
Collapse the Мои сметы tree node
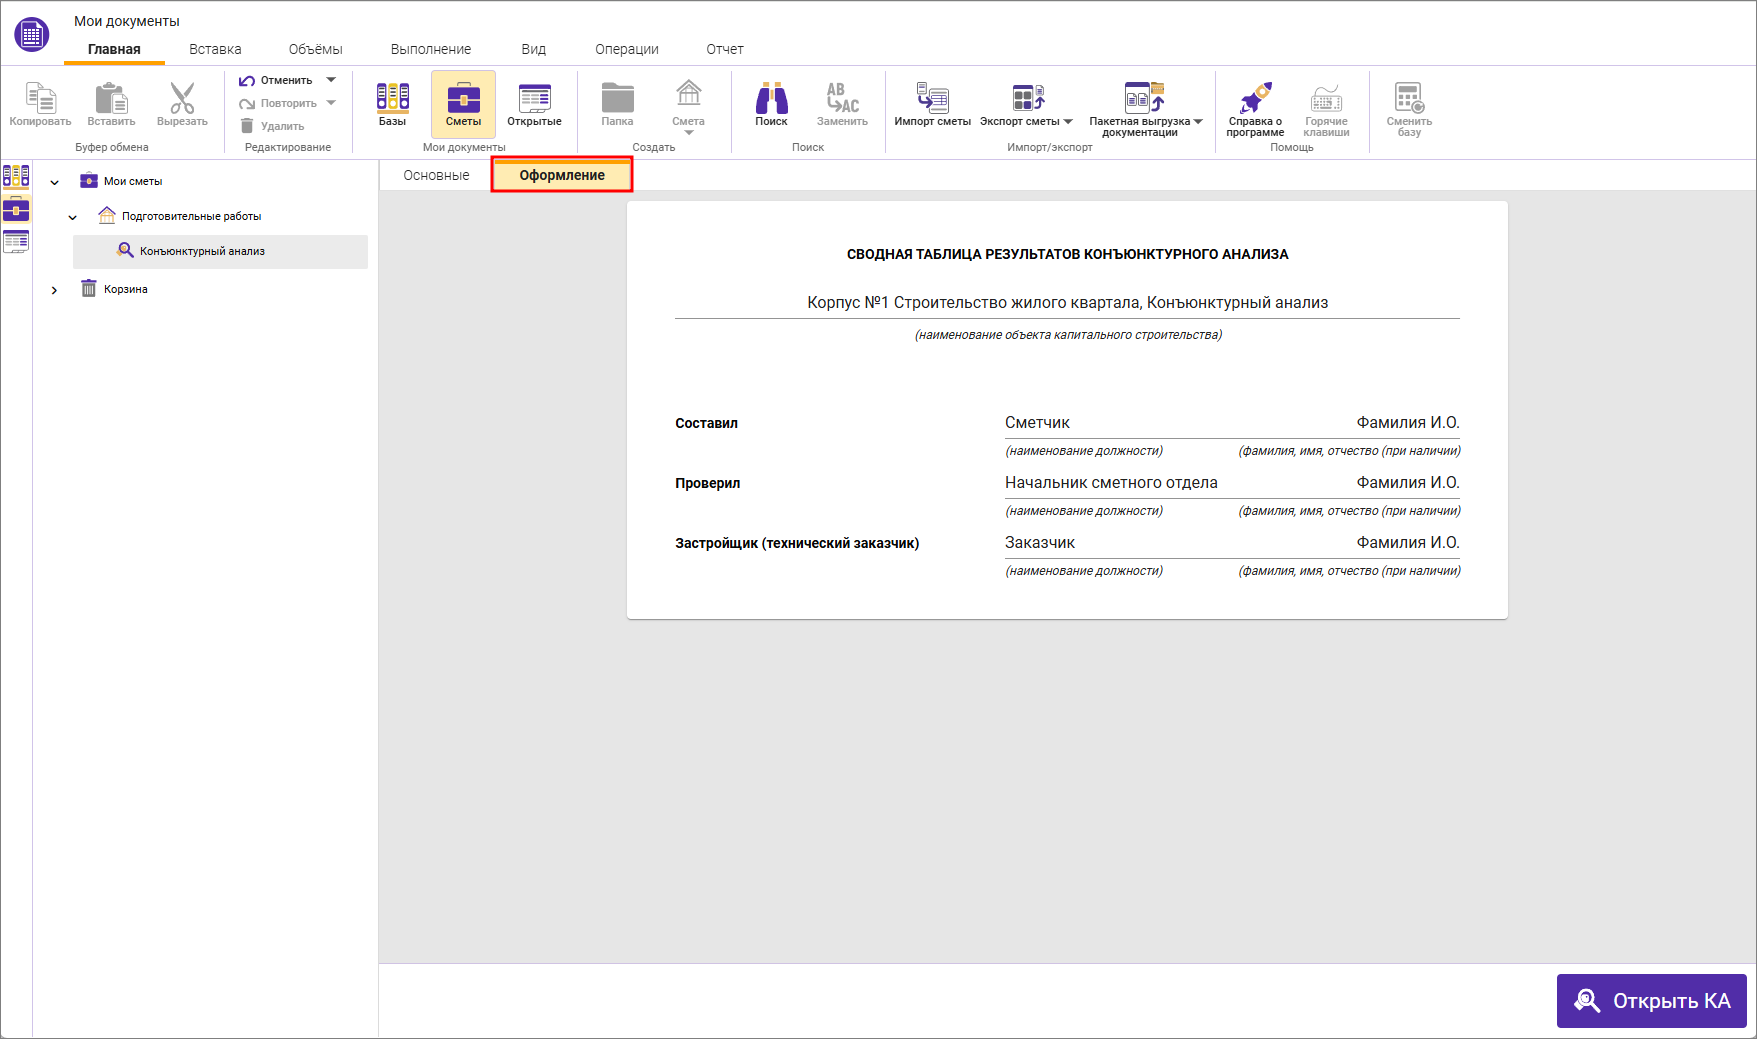(55, 182)
